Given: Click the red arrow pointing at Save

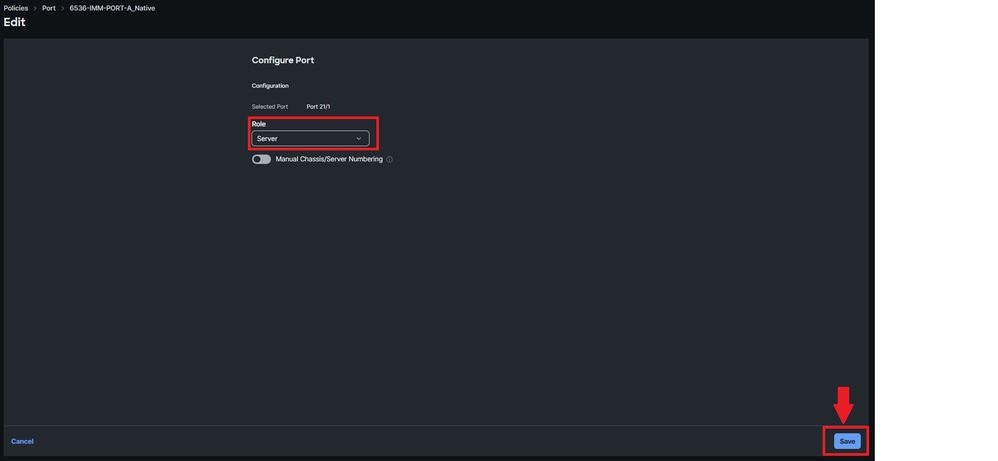Looking at the screenshot, I should tap(843, 404).
